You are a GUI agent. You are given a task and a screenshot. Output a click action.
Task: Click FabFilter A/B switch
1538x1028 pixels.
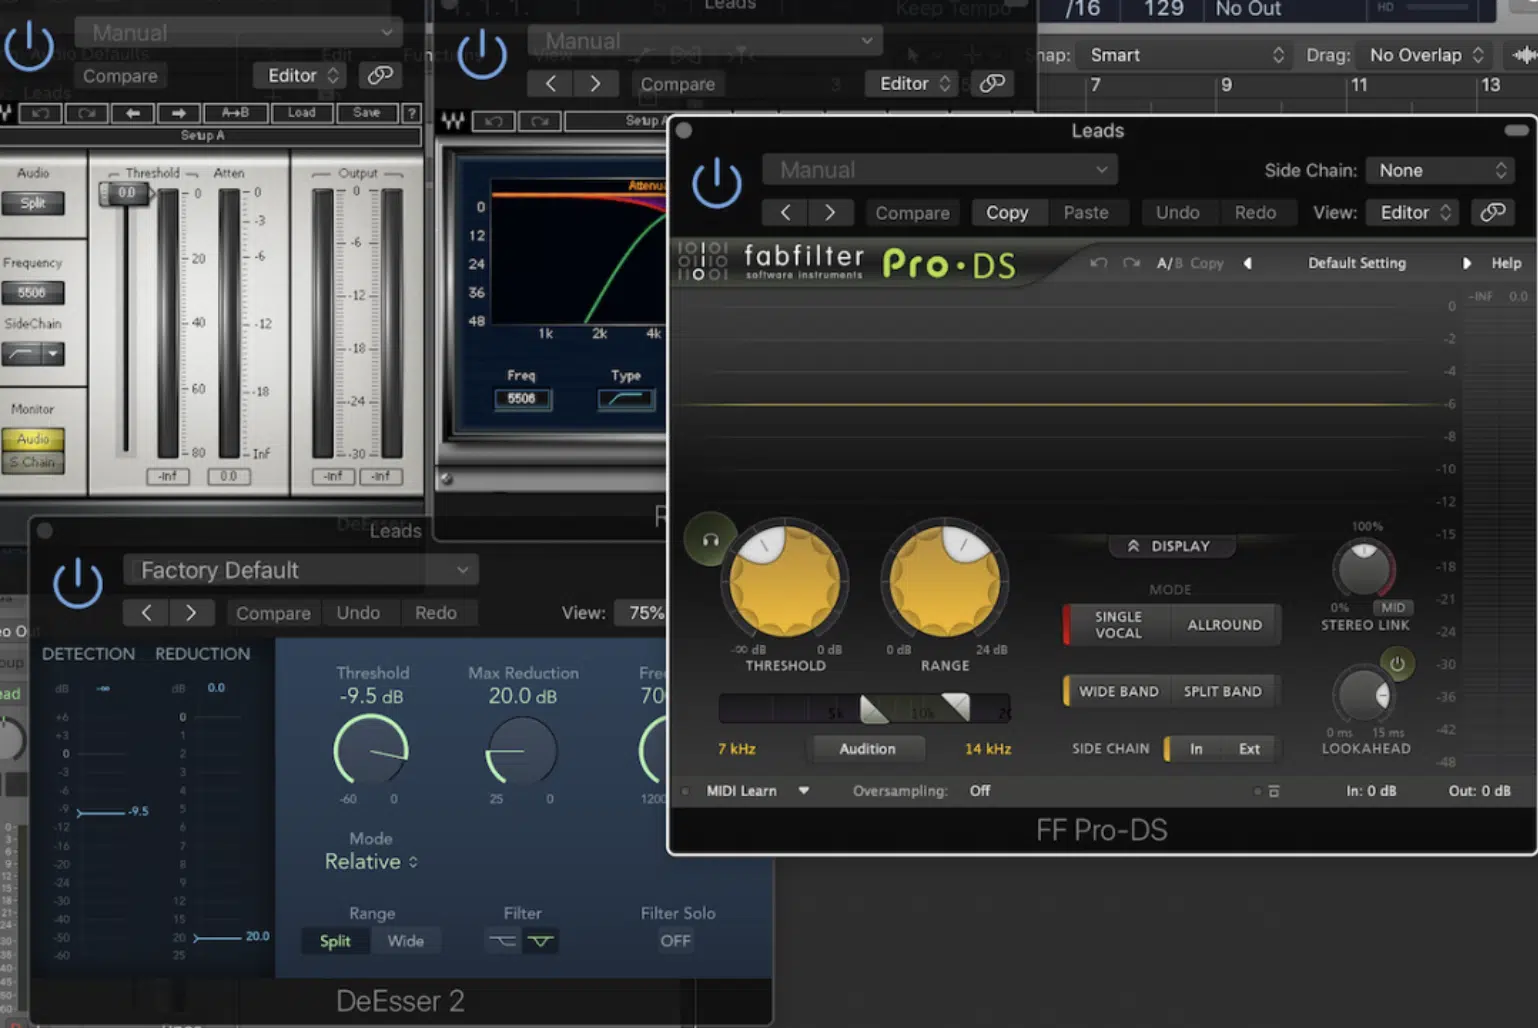click(x=1169, y=263)
